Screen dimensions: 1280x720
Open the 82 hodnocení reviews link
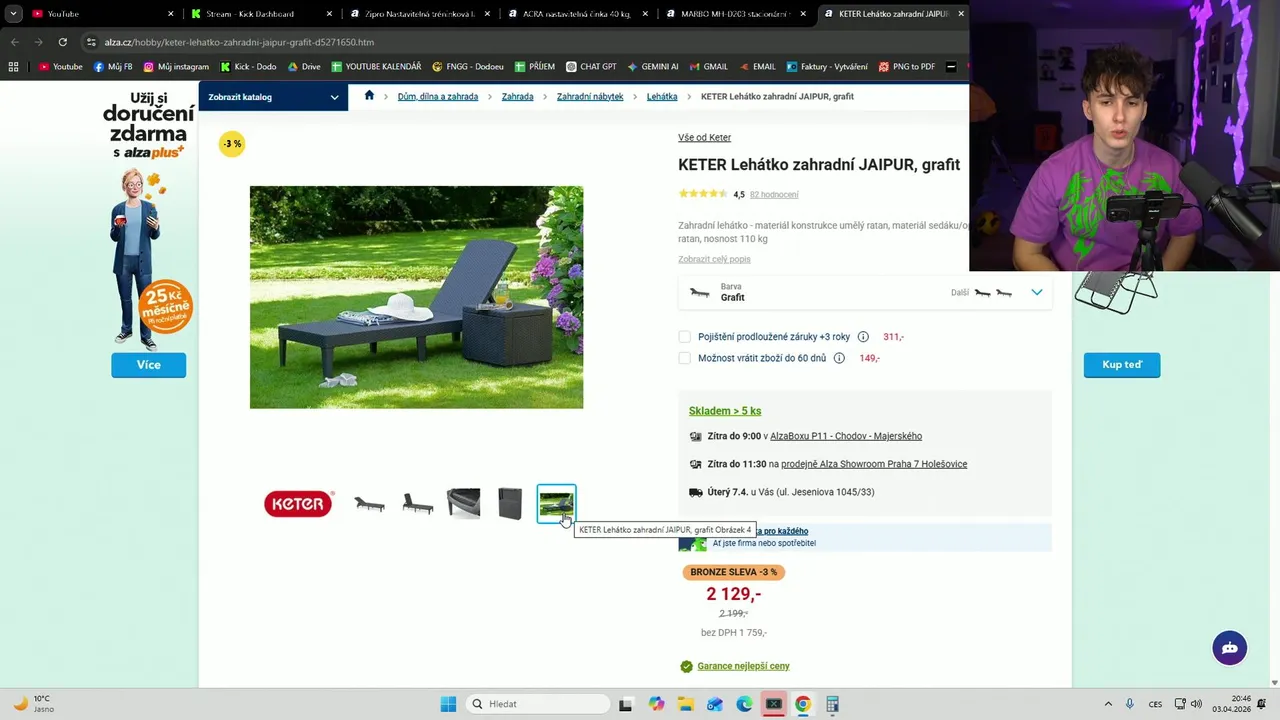coord(774,194)
